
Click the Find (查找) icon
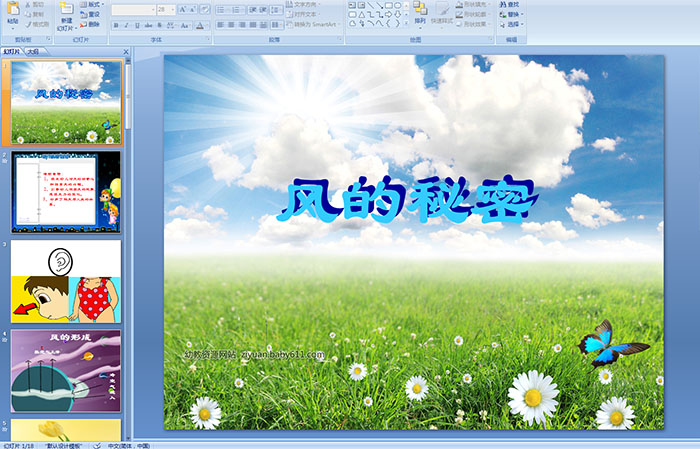[512, 4]
